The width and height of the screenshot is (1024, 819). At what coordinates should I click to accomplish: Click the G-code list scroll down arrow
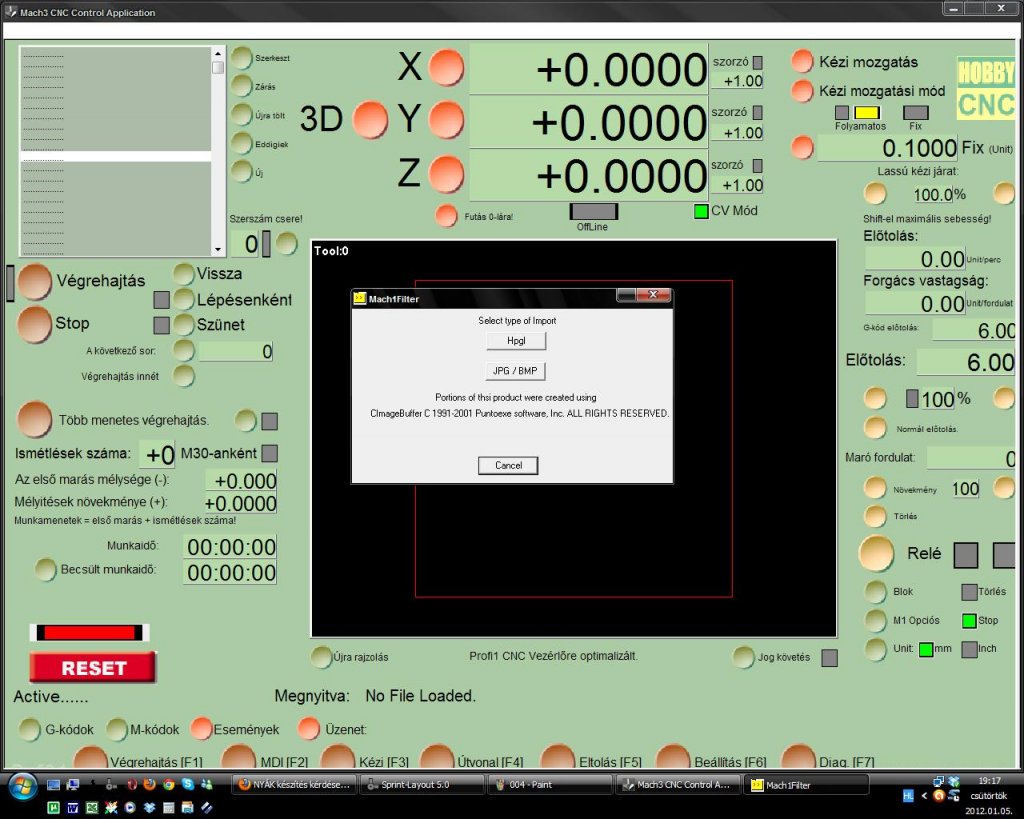(218, 249)
